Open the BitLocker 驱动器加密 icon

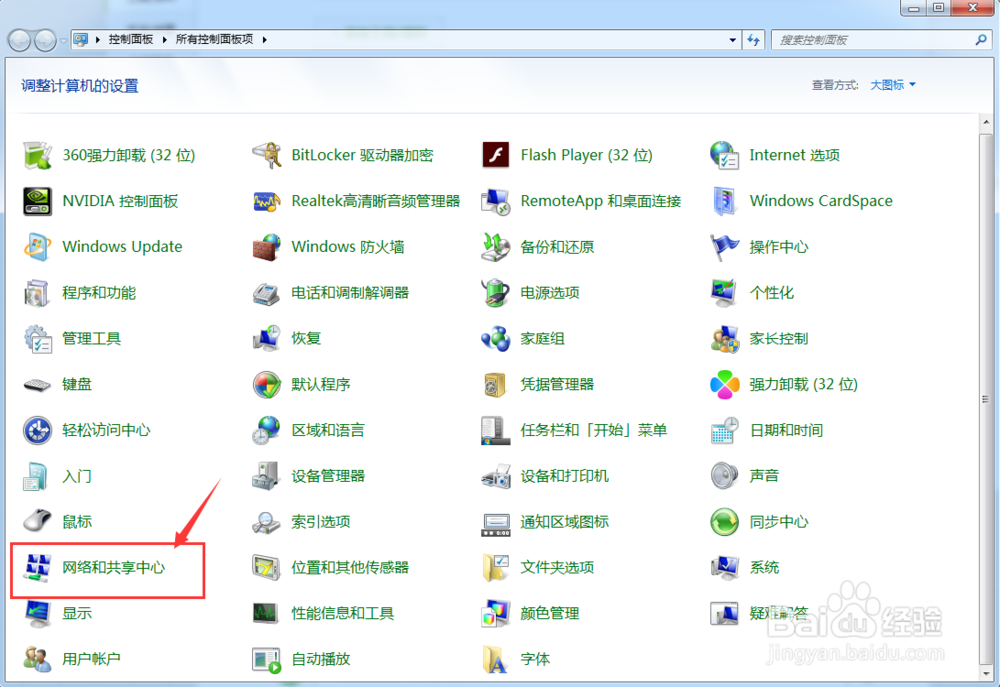(x=267, y=155)
